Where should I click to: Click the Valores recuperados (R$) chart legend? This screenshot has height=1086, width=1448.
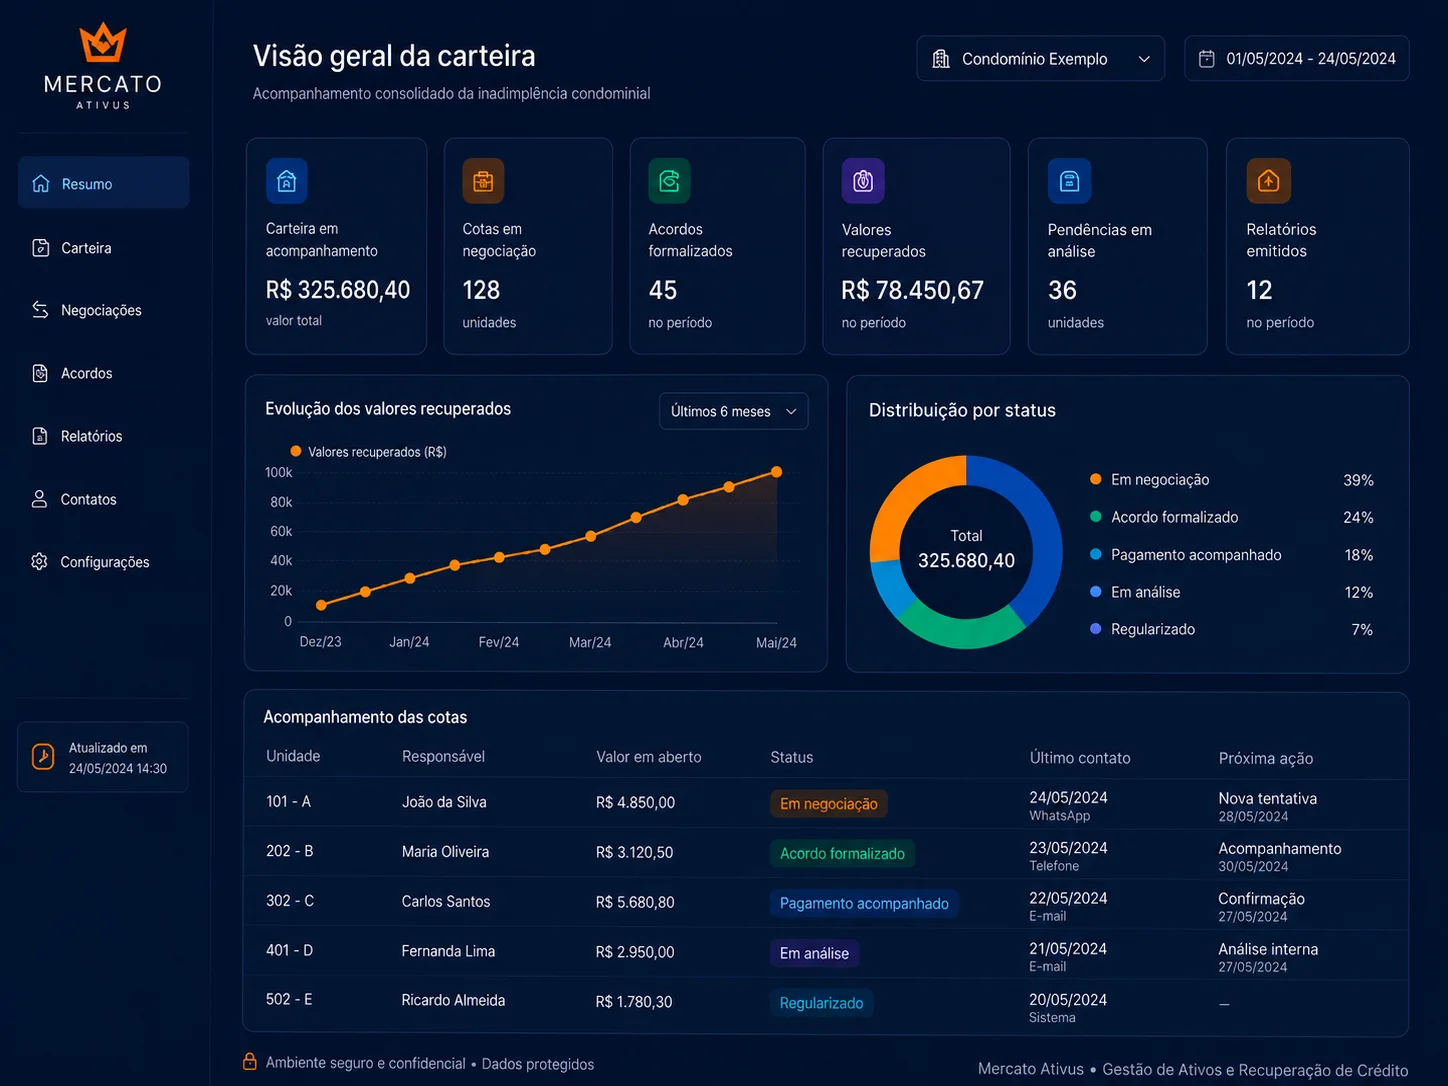[368, 452]
